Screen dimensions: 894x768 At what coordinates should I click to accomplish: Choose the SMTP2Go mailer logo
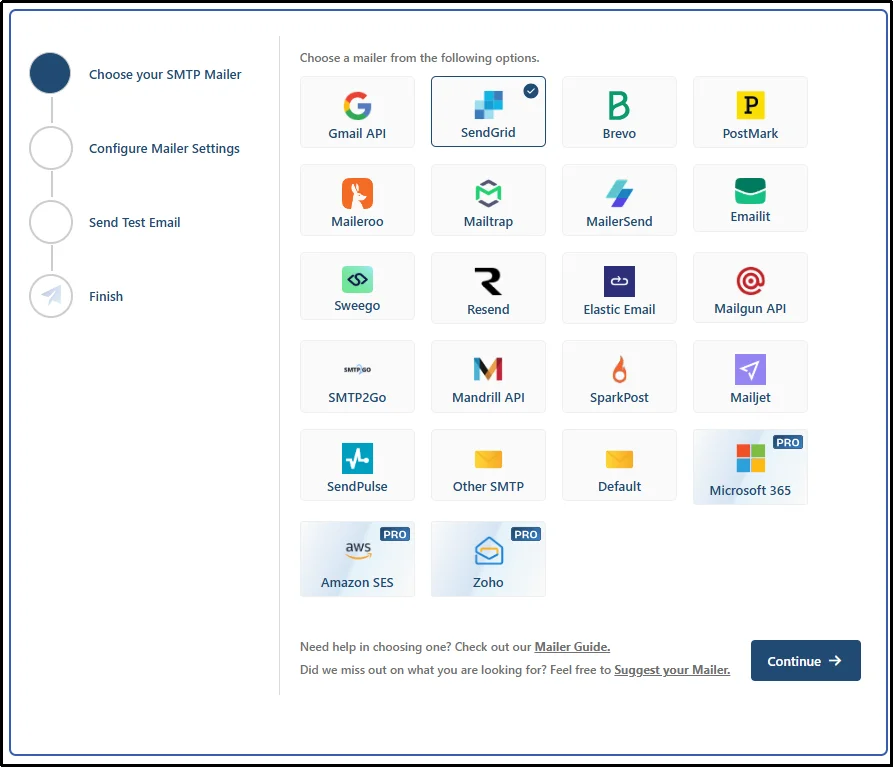pyautogui.click(x=357, y=369)
